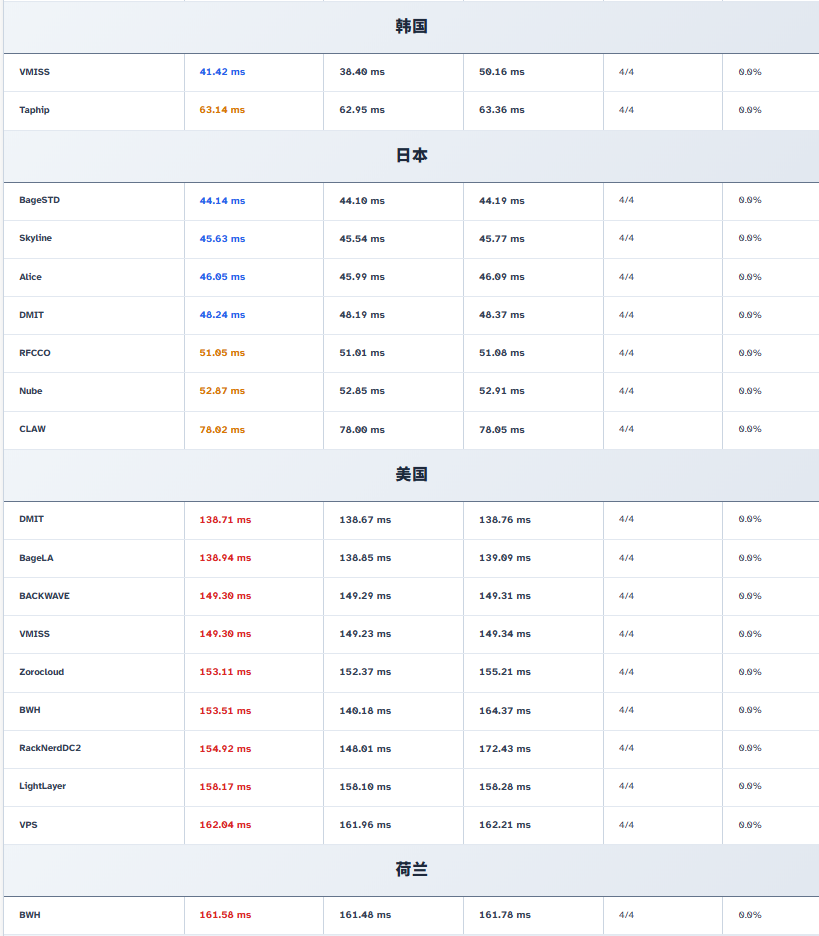Click the orange 63.14 ms latency value
This screenshot has height=936, width=819.
coord(222,110)
